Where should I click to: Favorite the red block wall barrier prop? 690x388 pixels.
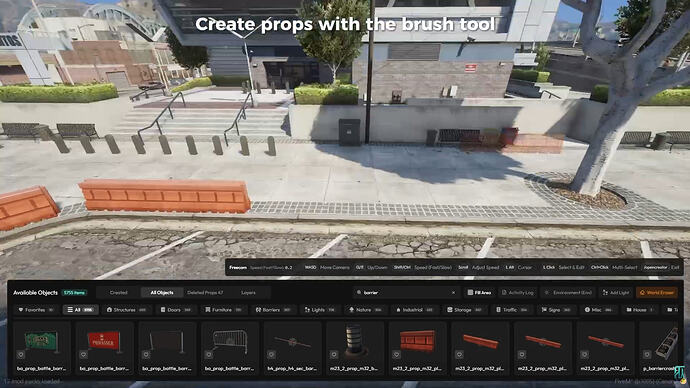pos(396,355)
